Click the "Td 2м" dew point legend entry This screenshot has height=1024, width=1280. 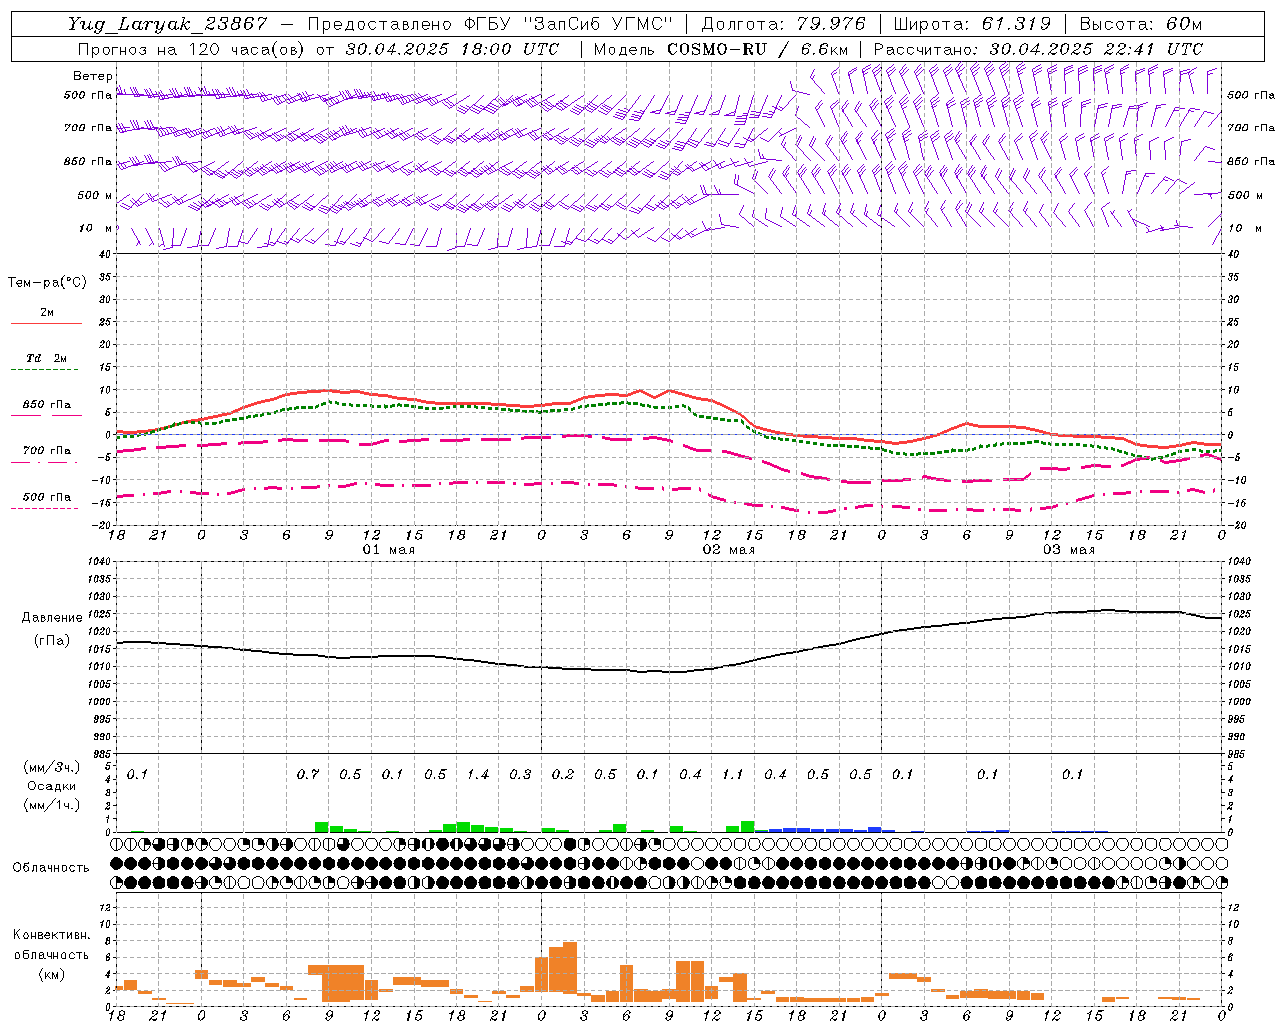(x=47, y=358)
